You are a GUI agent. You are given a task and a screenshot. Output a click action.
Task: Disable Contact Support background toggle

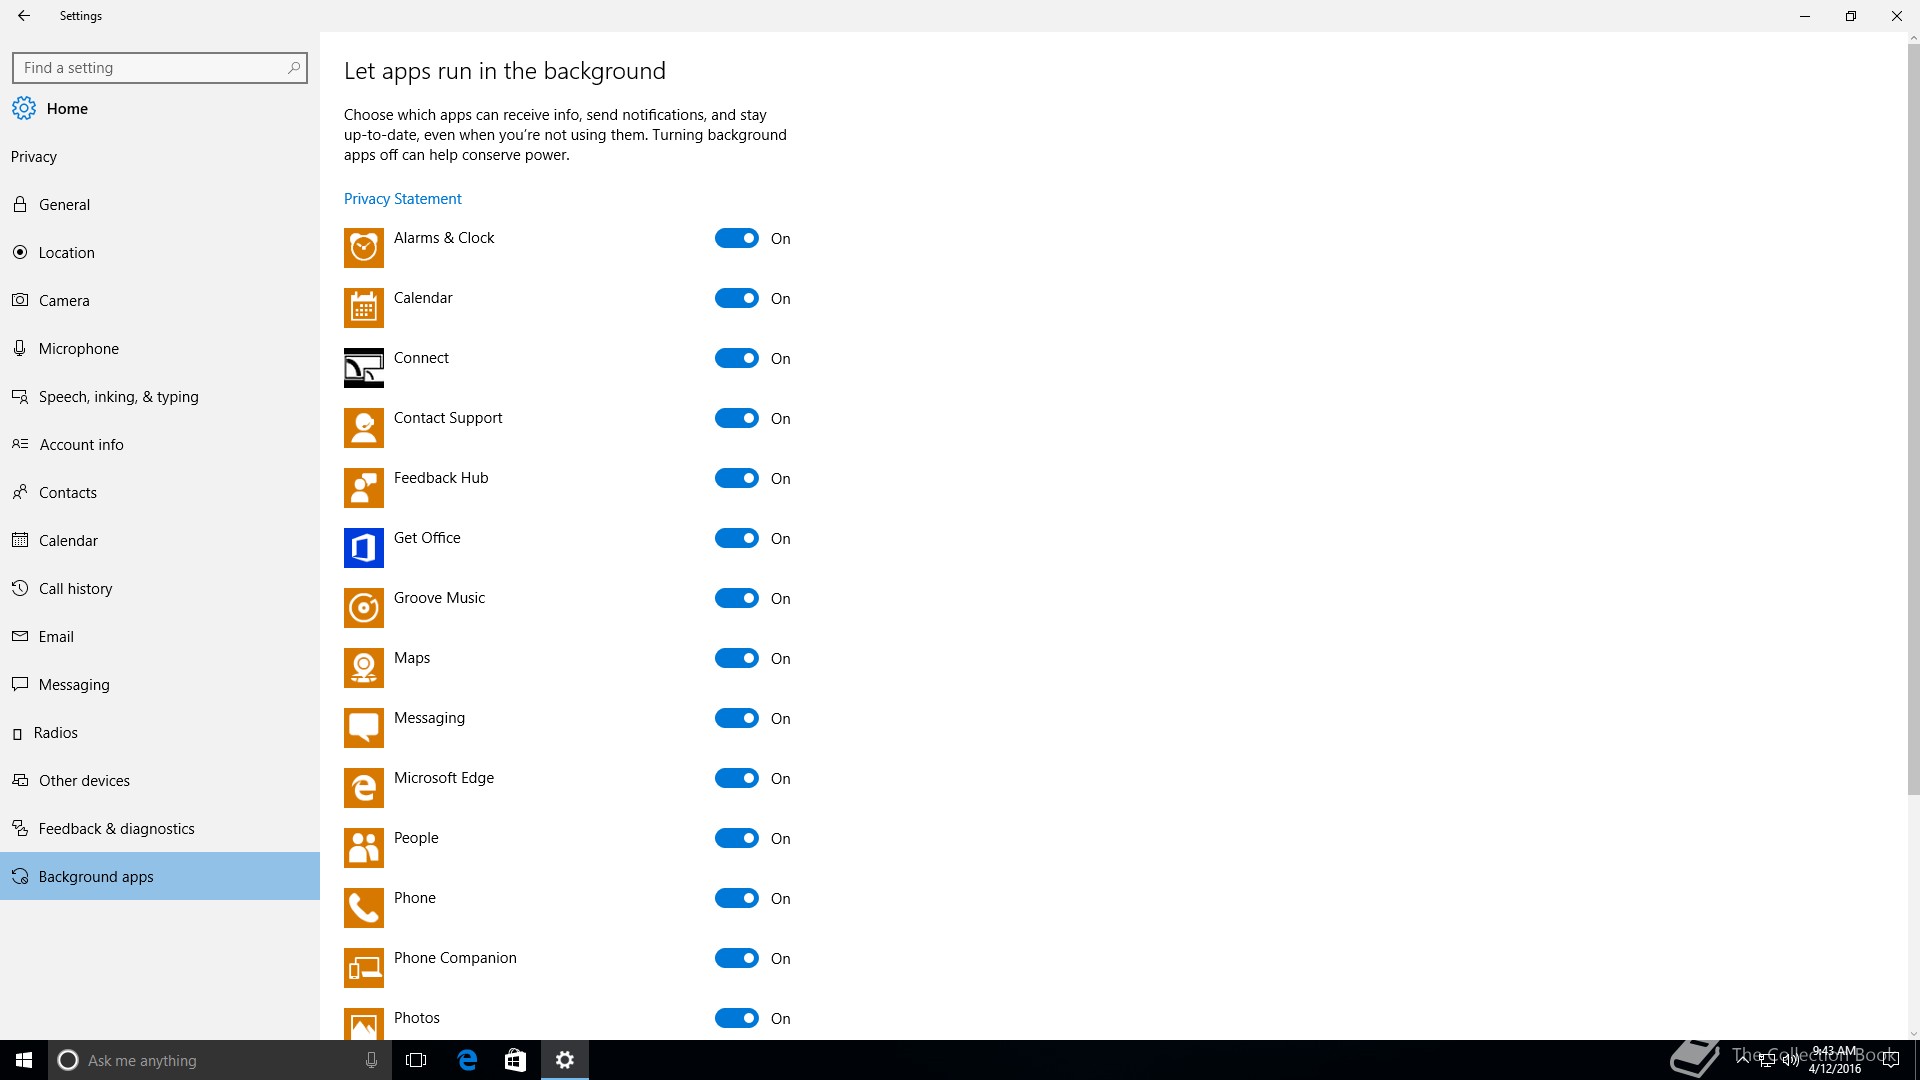pyautogui.click(x=737, y=418)
